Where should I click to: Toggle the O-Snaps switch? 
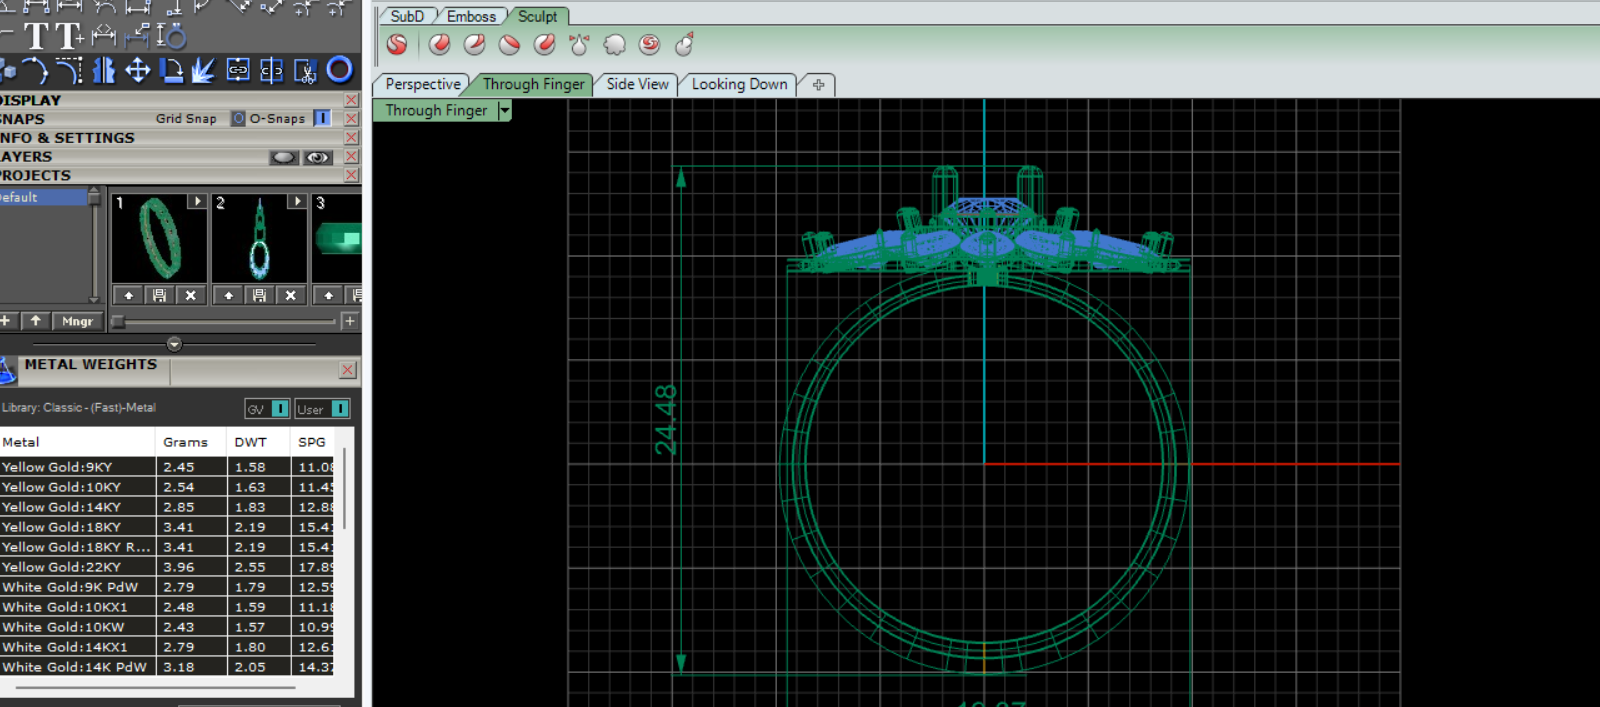[x=322, y=119]
